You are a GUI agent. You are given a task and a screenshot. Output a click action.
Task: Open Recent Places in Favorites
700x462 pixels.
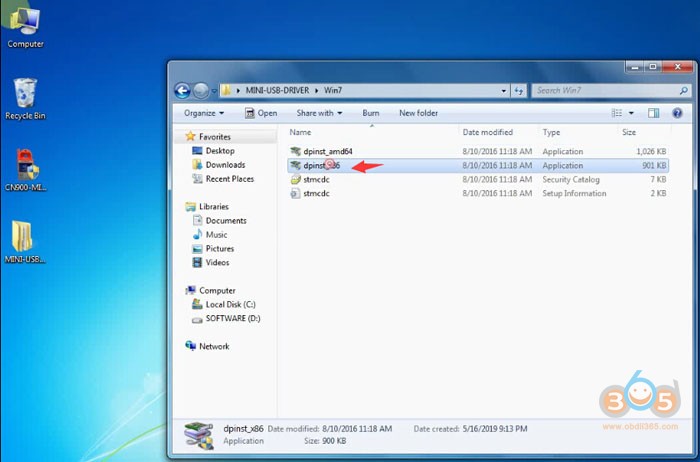(229, 179)
